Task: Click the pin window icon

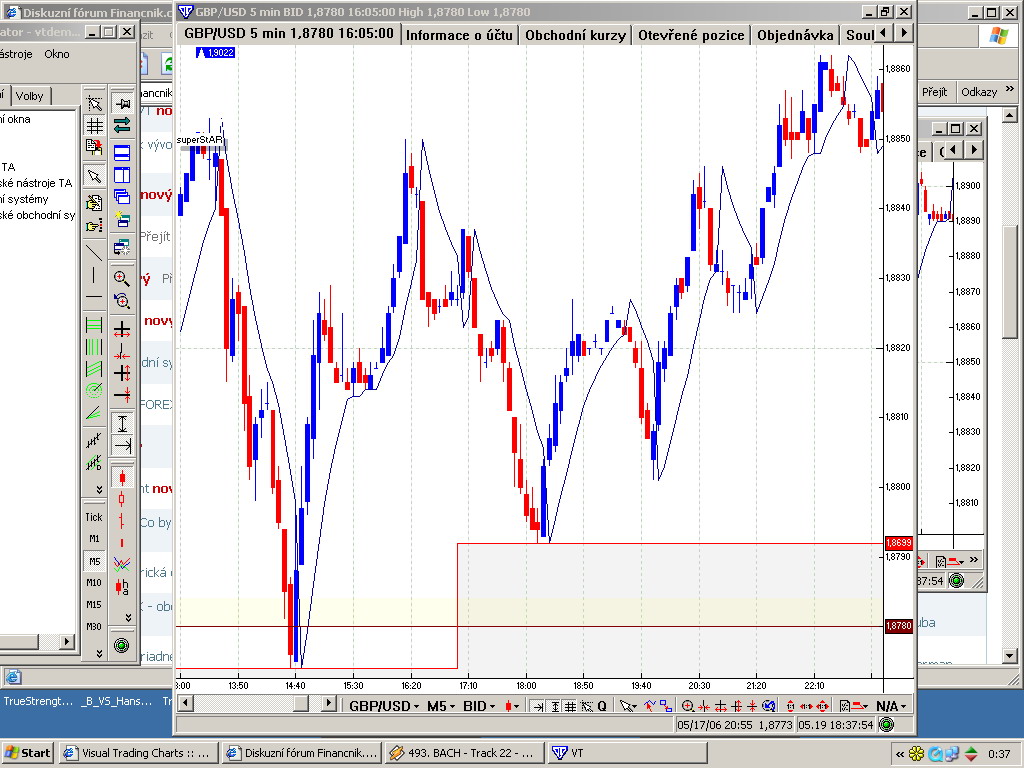Action: pyautogui.click(x=122, y=103)
